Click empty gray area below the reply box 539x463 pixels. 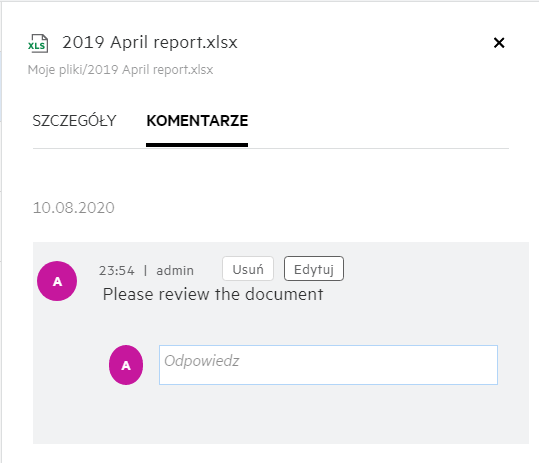coord(280,414)
